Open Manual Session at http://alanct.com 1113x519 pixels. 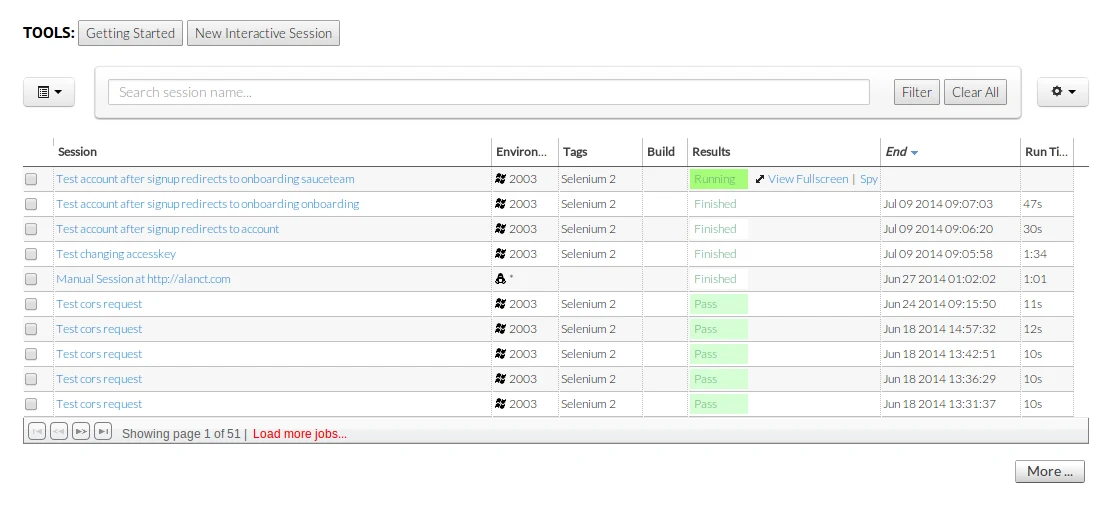click(143, 279)
